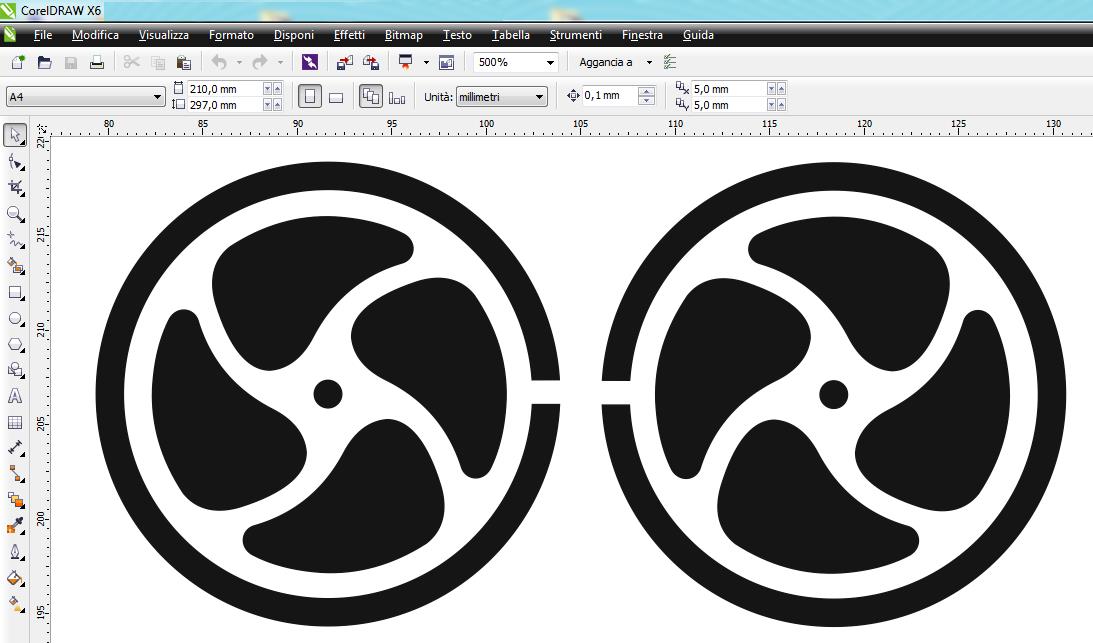
Task: Open the Strumenti menu
Action: 576,35
